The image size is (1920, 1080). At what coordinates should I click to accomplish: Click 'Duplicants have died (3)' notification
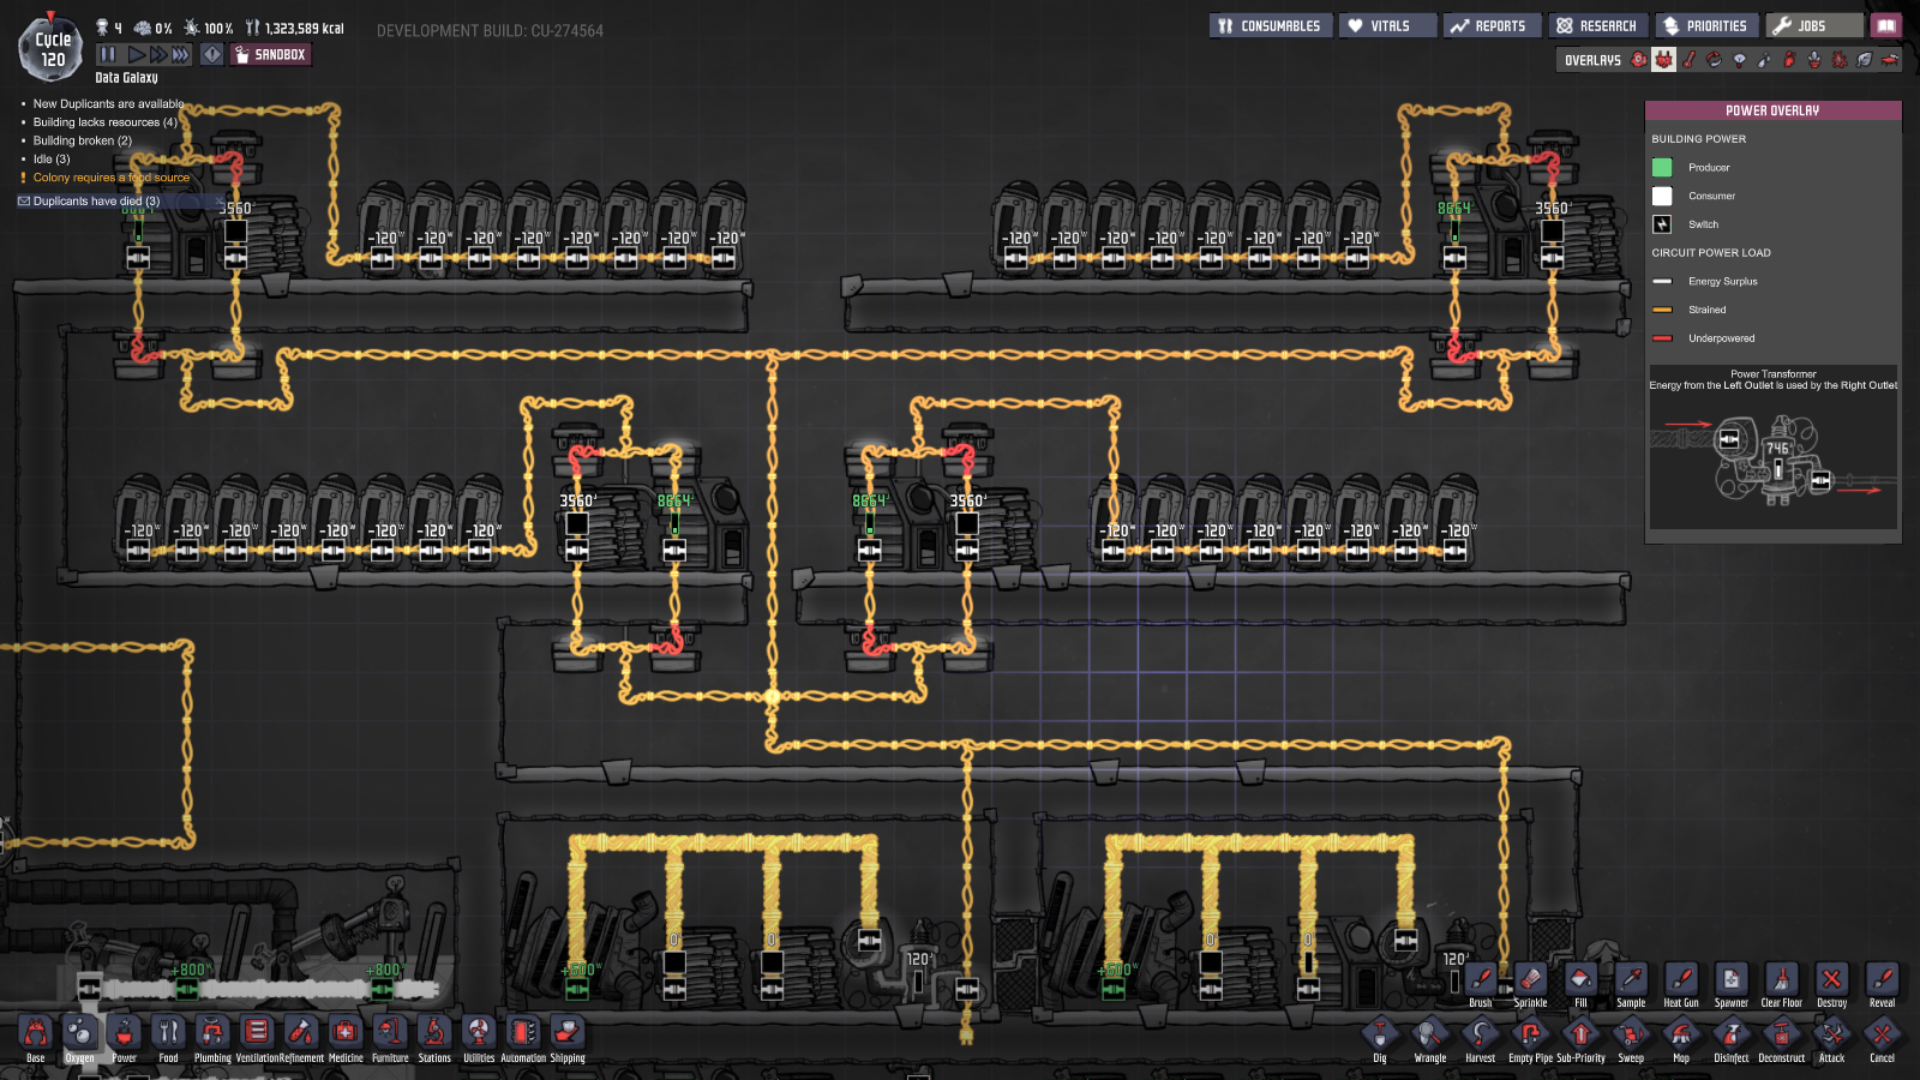tap(96, 201)
